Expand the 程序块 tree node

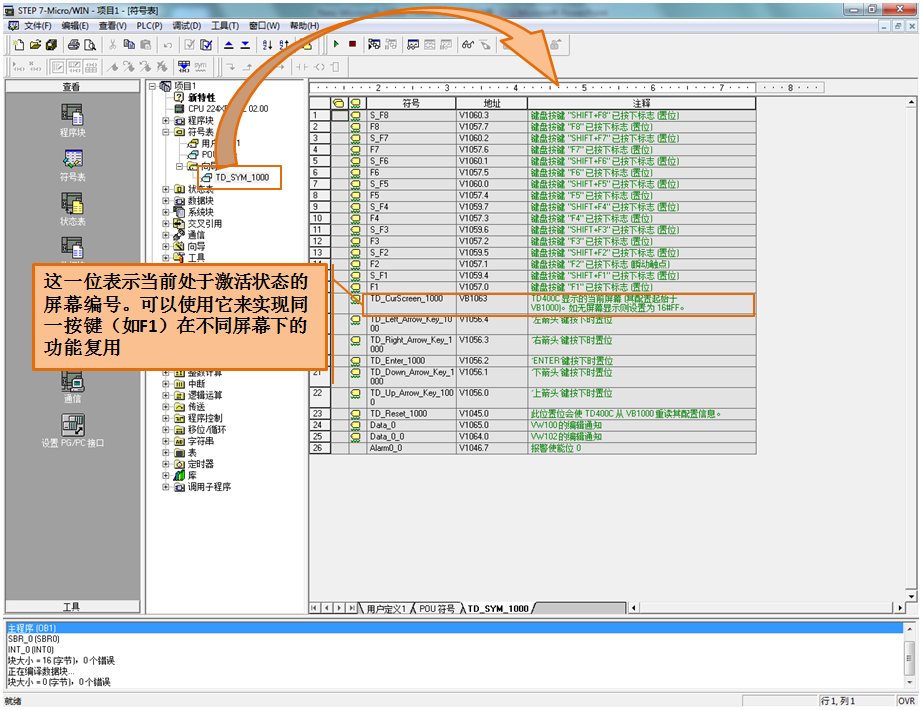coord(166,120)
